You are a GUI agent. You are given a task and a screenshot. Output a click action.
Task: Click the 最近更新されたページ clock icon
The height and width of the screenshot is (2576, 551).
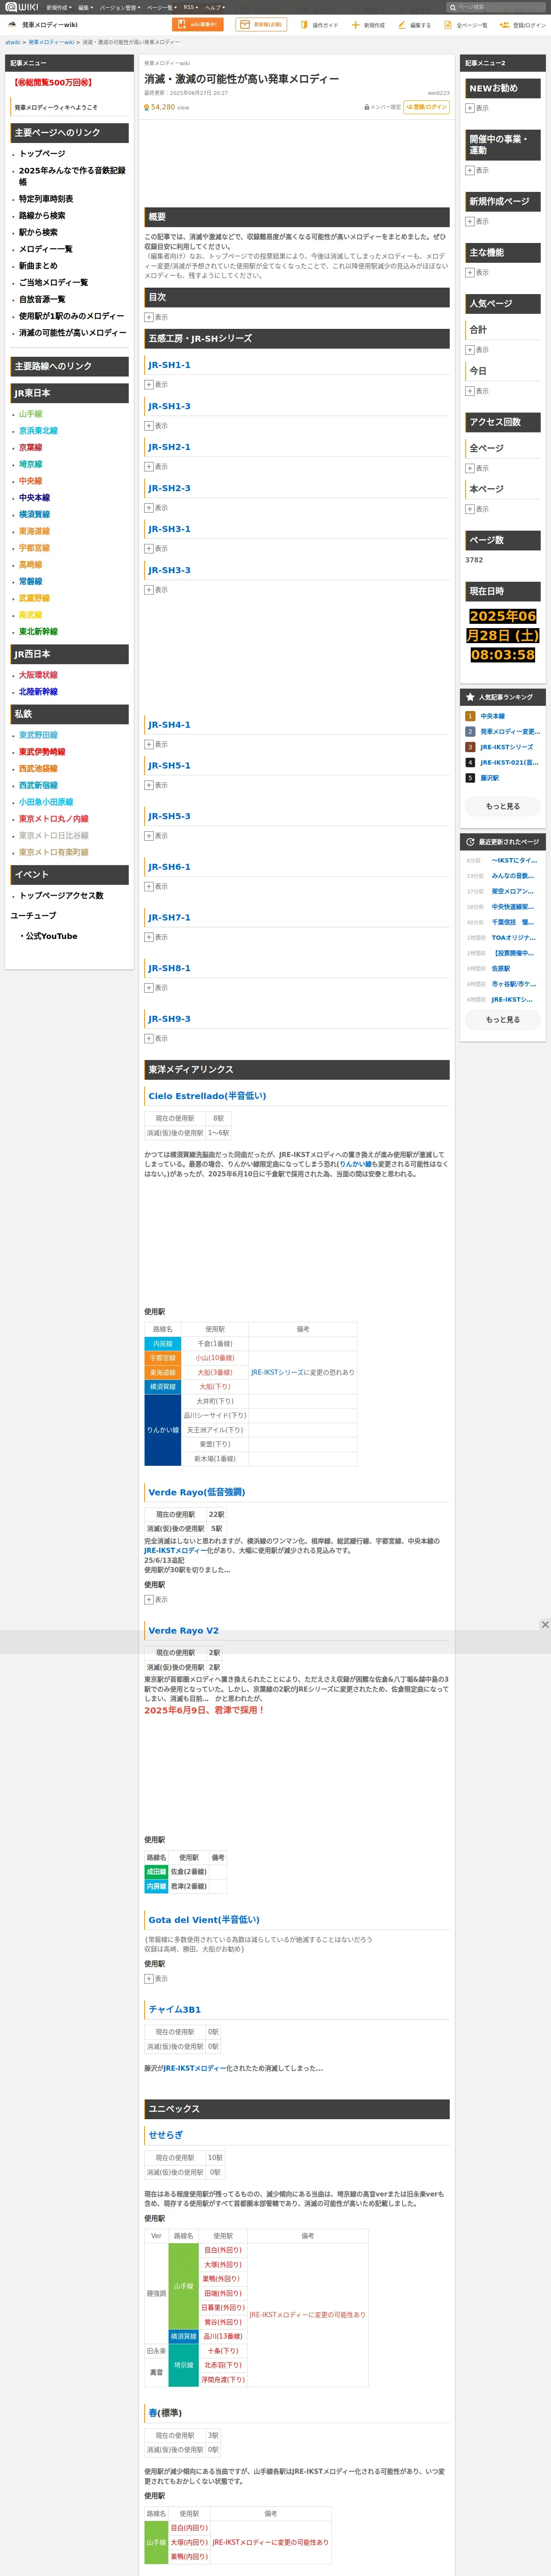(x=470, y=841)
